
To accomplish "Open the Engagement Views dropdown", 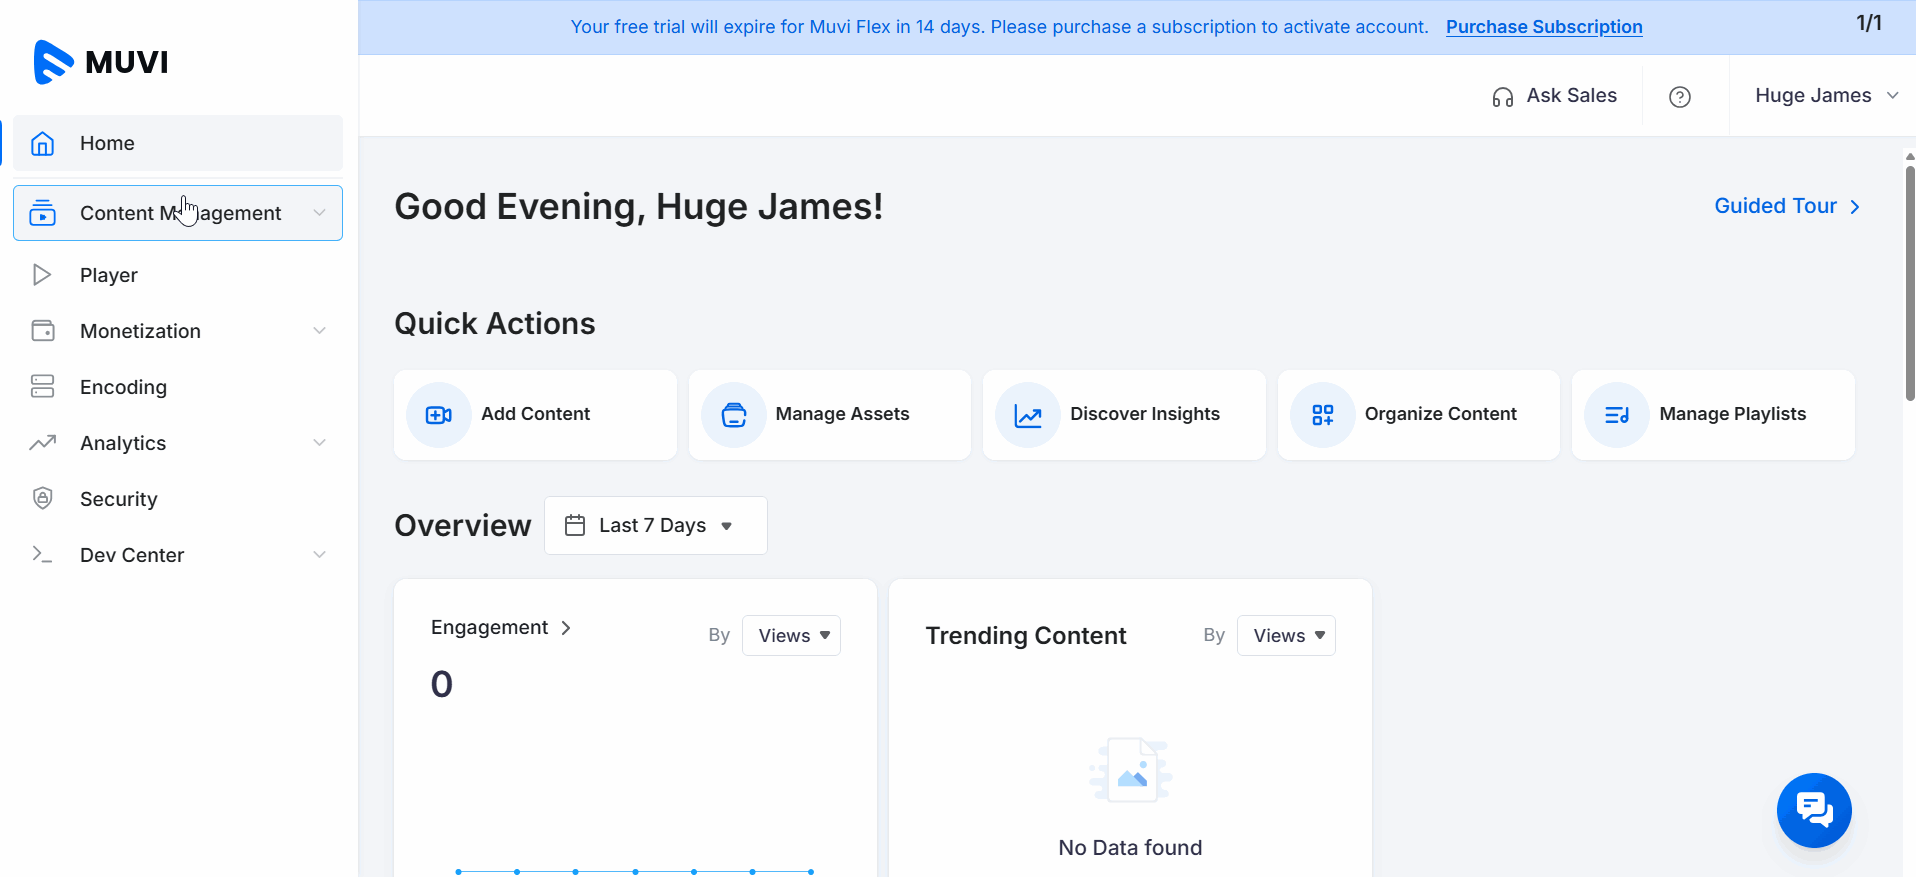I will [791, 636].
